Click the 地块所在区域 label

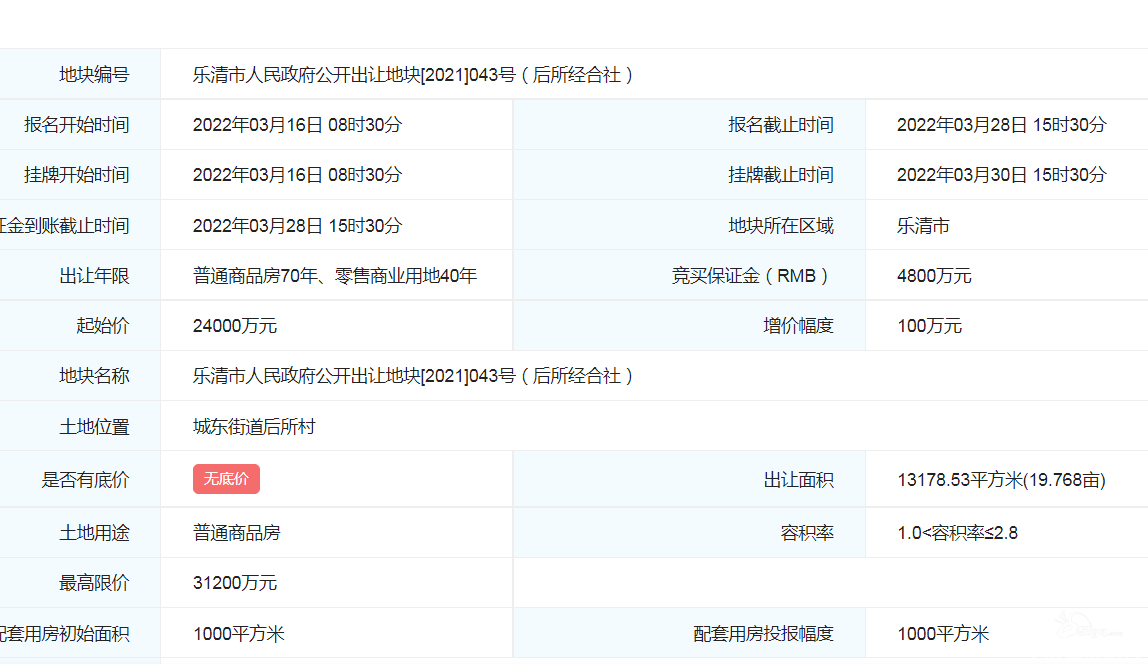pyautogui.click(x=780, y=225)
